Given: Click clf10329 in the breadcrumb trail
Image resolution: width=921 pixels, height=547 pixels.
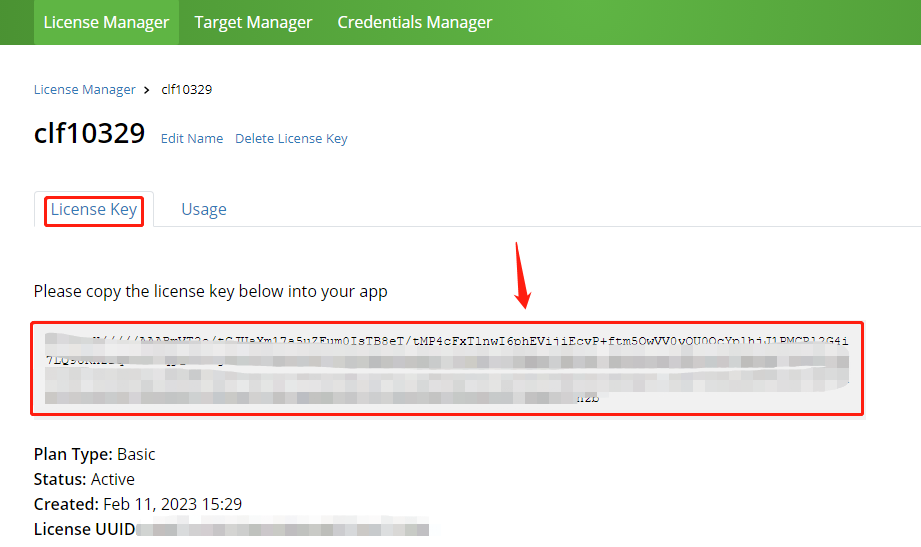Looking at the screenshot, I should 186,89.
